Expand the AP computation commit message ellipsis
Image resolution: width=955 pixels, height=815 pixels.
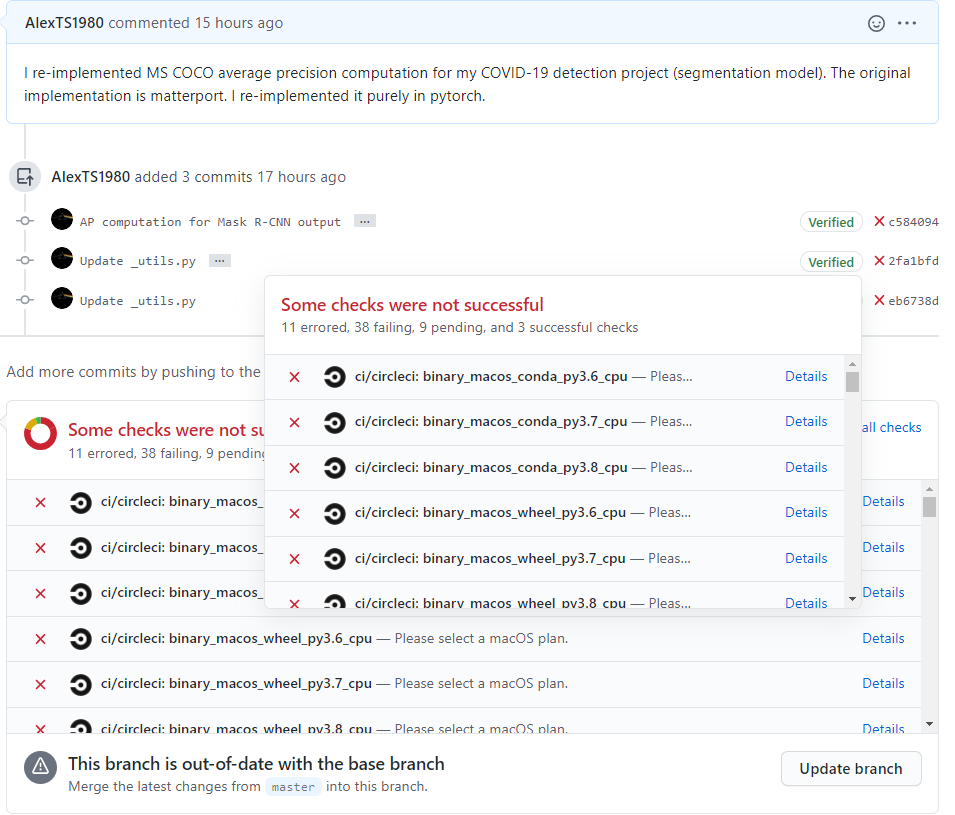(364, 221)
